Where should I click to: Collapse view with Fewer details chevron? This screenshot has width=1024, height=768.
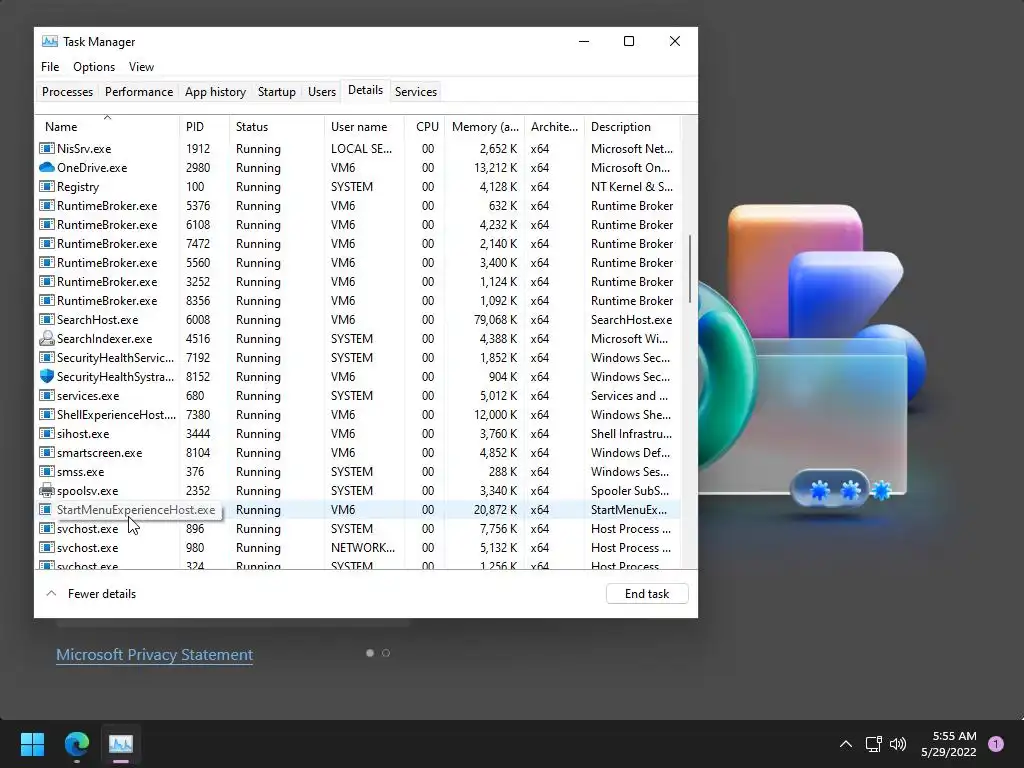pyautogui.click(x=51, y=594)
